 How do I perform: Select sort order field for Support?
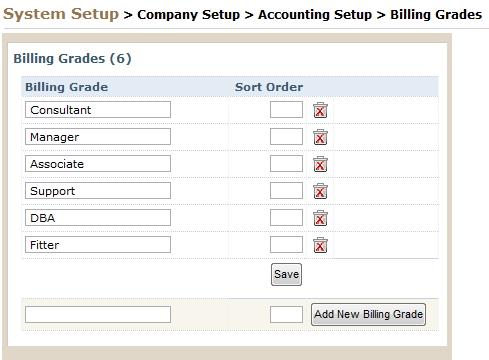click(286, 191)
